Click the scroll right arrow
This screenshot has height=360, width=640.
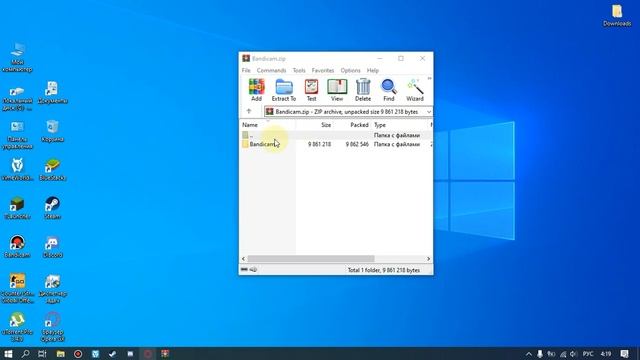click(428, 259)
